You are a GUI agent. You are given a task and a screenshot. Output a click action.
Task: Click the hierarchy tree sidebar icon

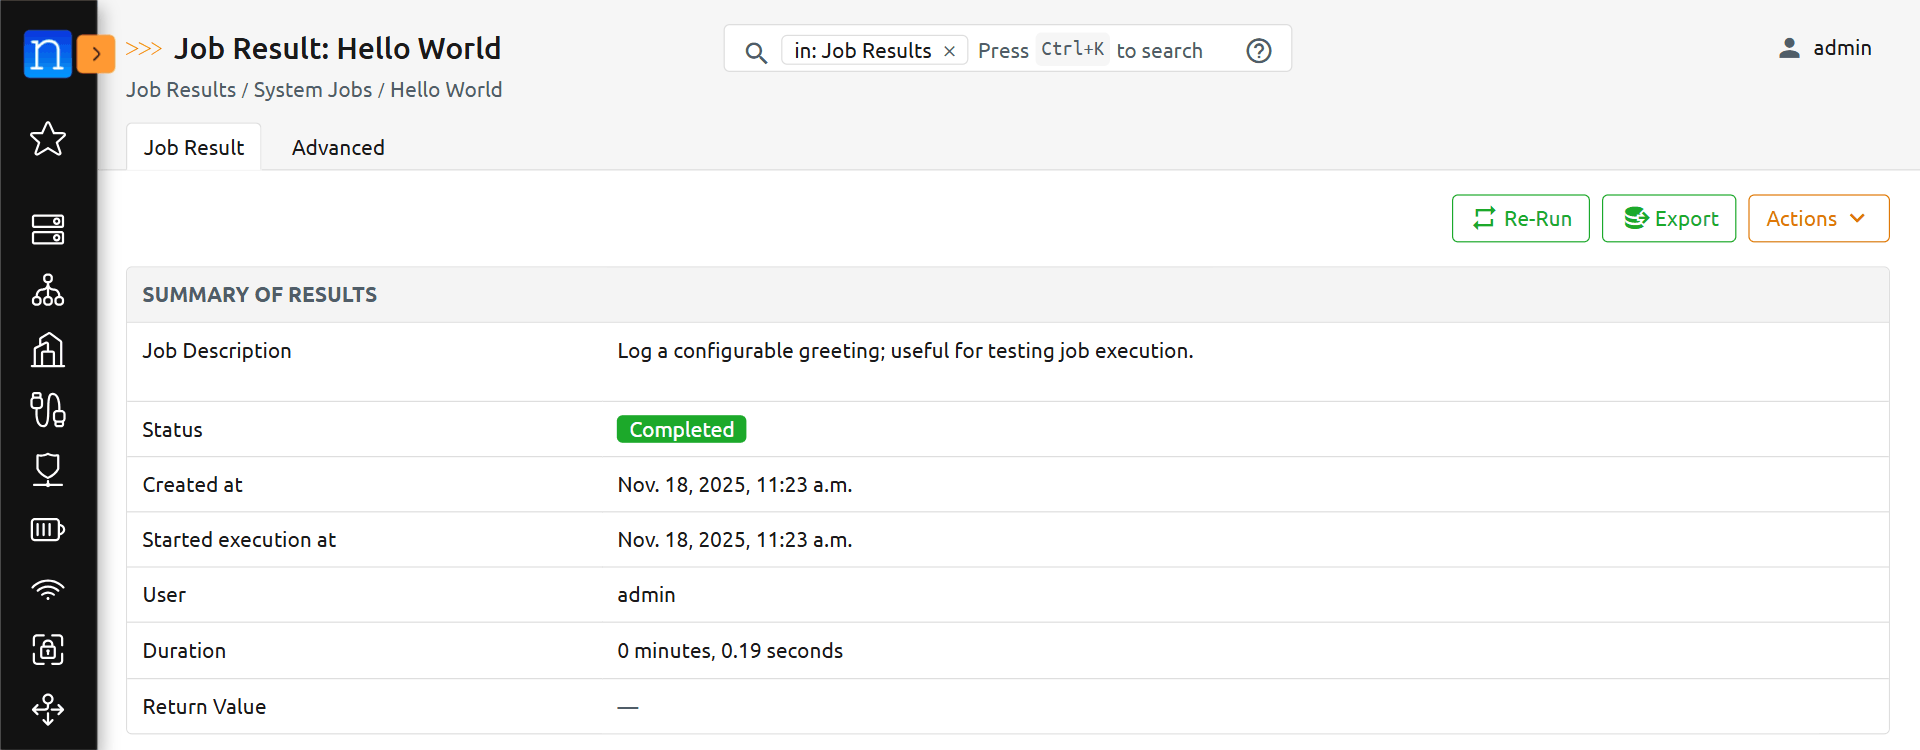pos(47,290)
